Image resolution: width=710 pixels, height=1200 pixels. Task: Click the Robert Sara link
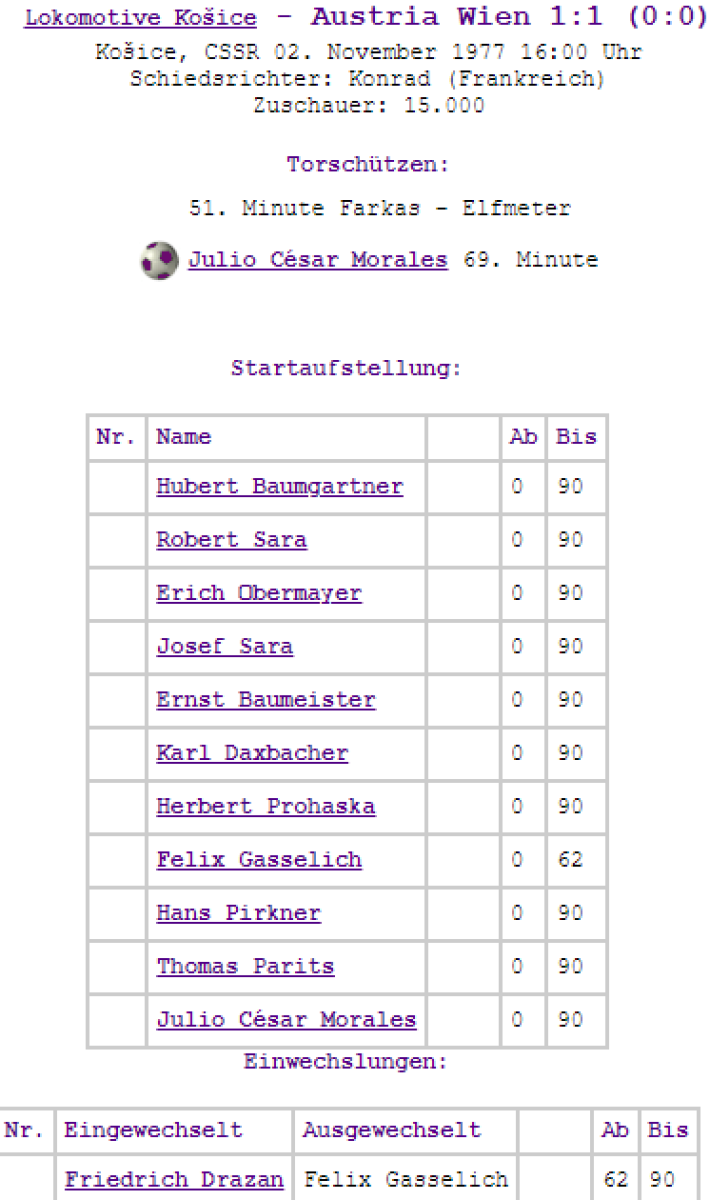(231, 540)
